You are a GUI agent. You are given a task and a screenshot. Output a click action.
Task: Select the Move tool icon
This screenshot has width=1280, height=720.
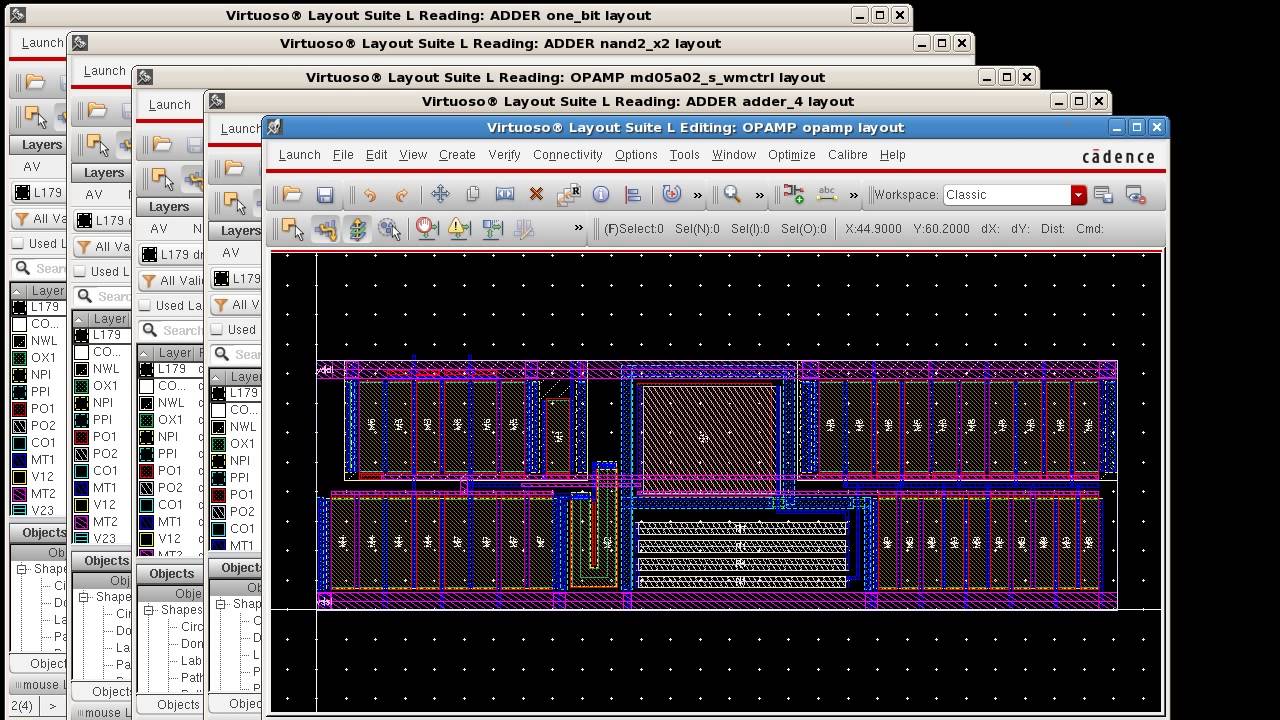tap(440, 195)
